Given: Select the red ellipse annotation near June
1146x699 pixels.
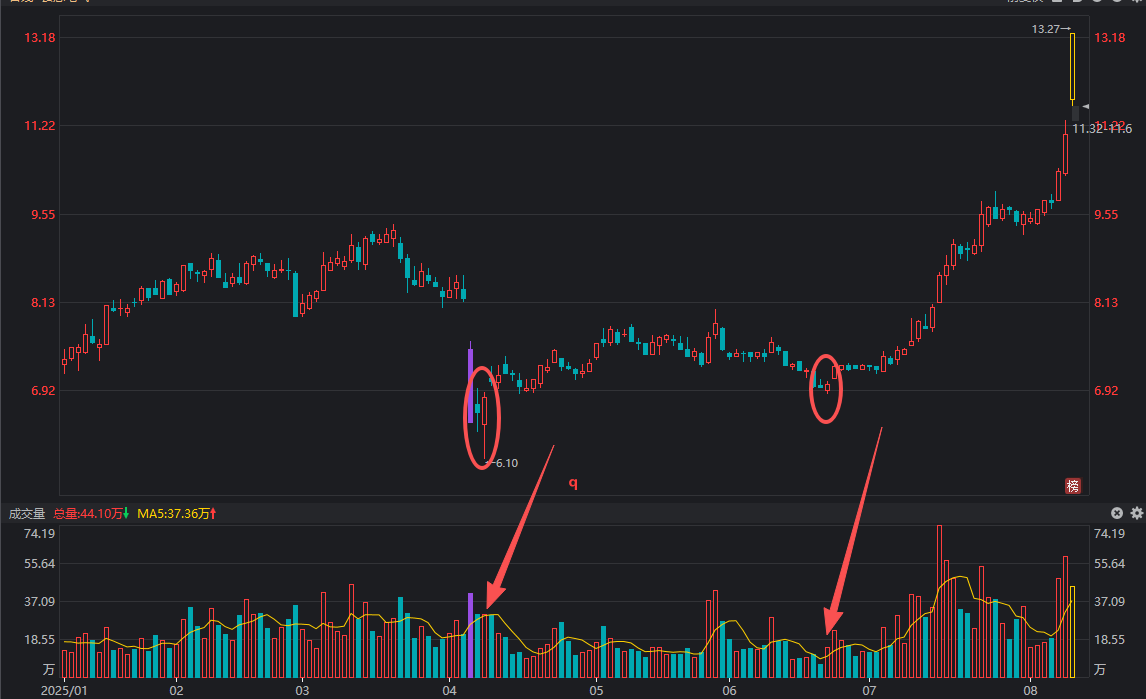Looking at the screenshot, I should (826, 388).
